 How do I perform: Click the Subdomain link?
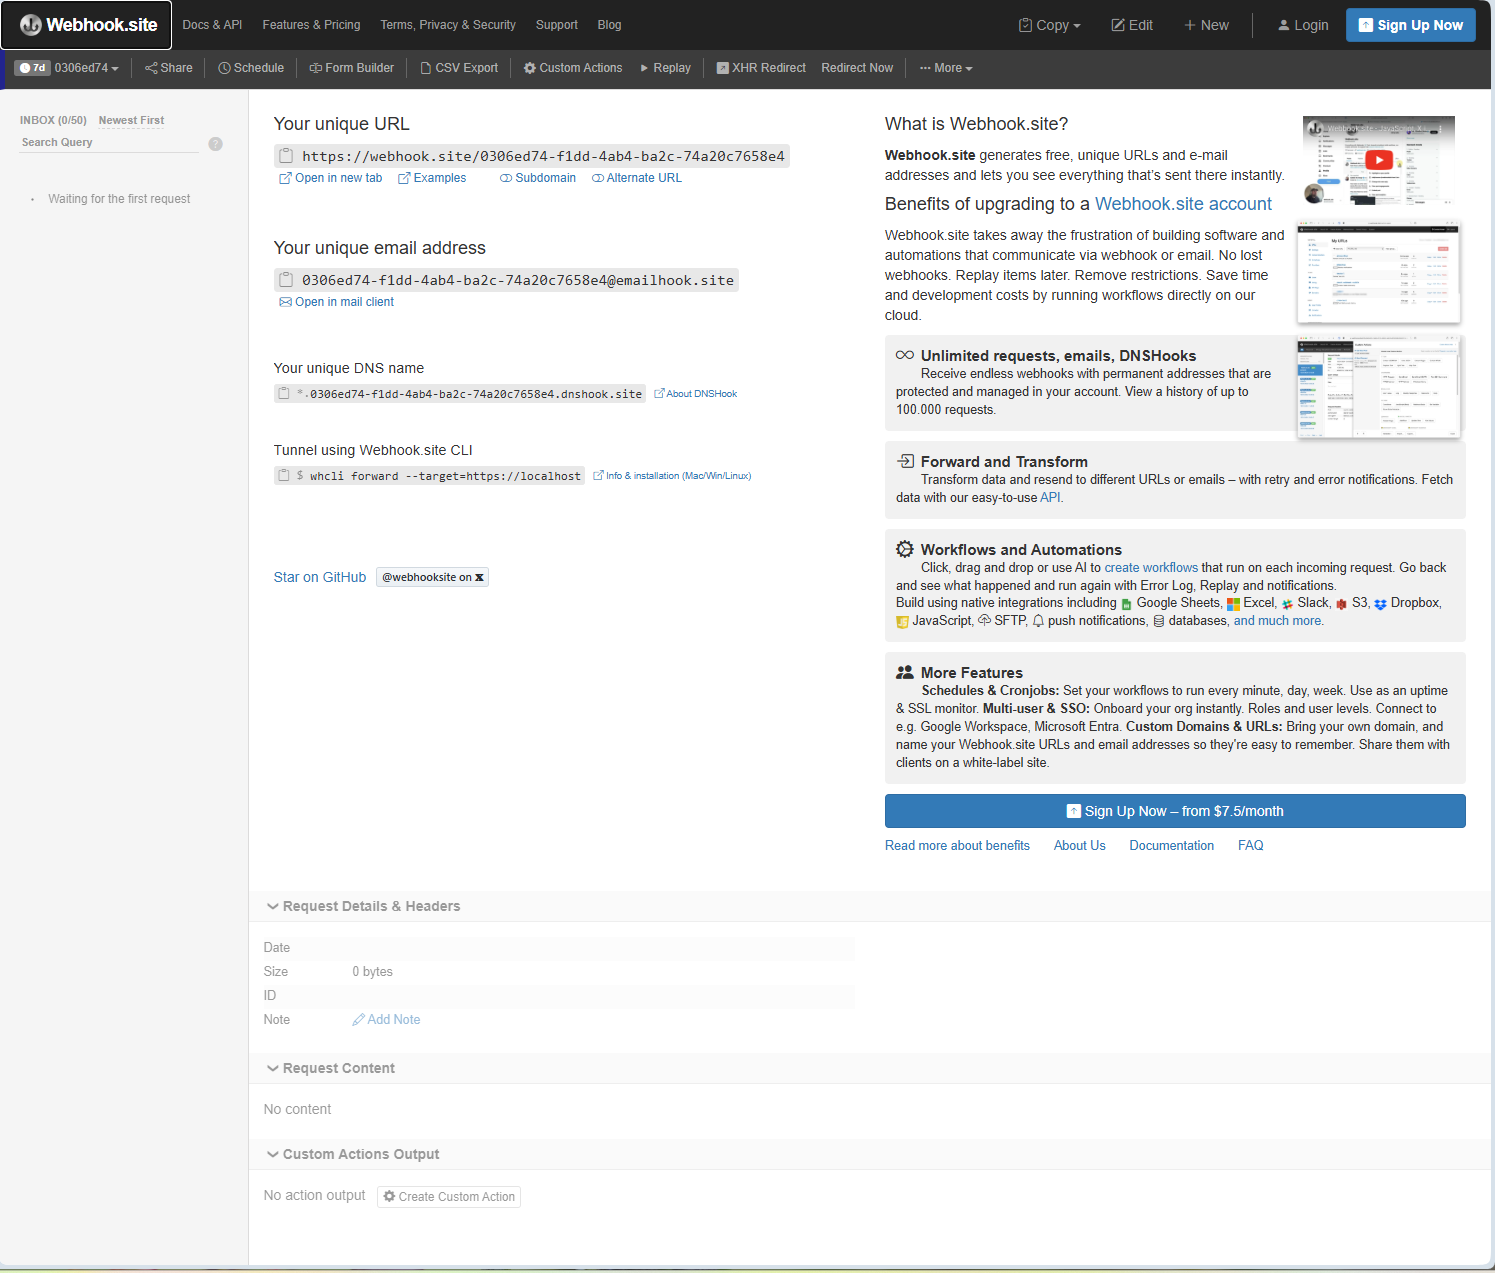click(x=538, y=178)
